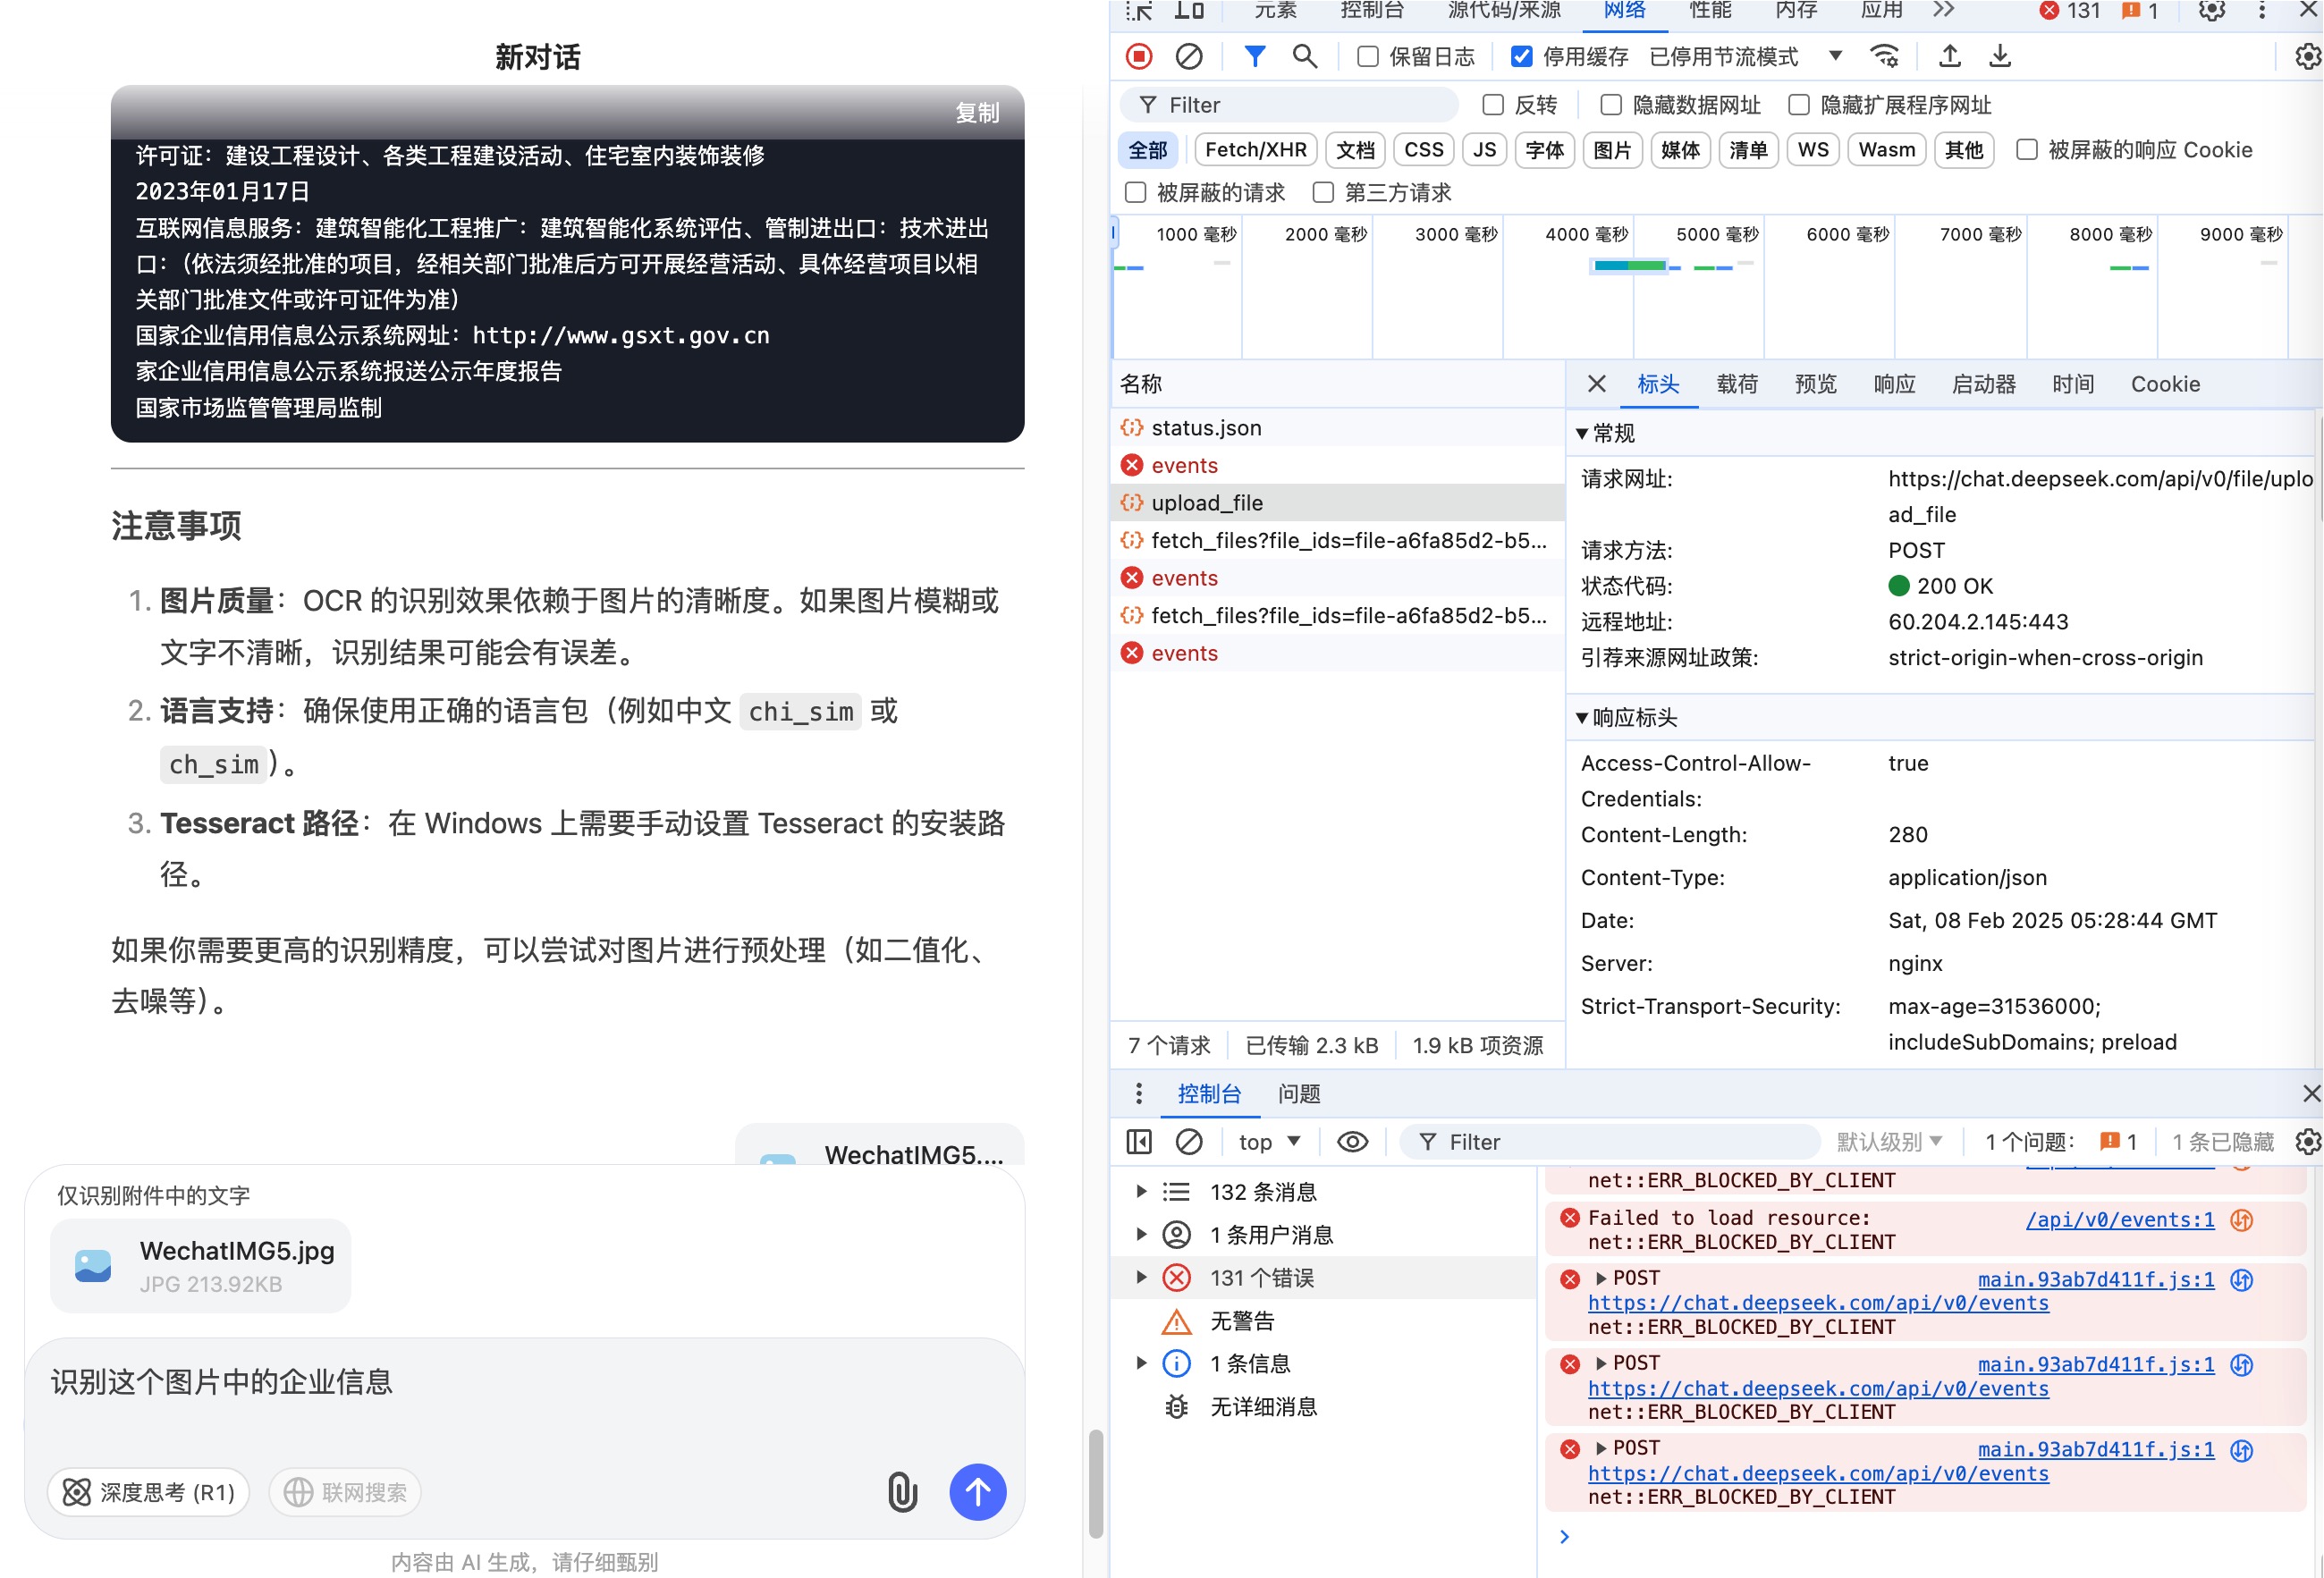Viewport: 2324px width, 1578px height.
Task: Filter requests by Fetch/XHR
Action: click(x=1256, y=150)
